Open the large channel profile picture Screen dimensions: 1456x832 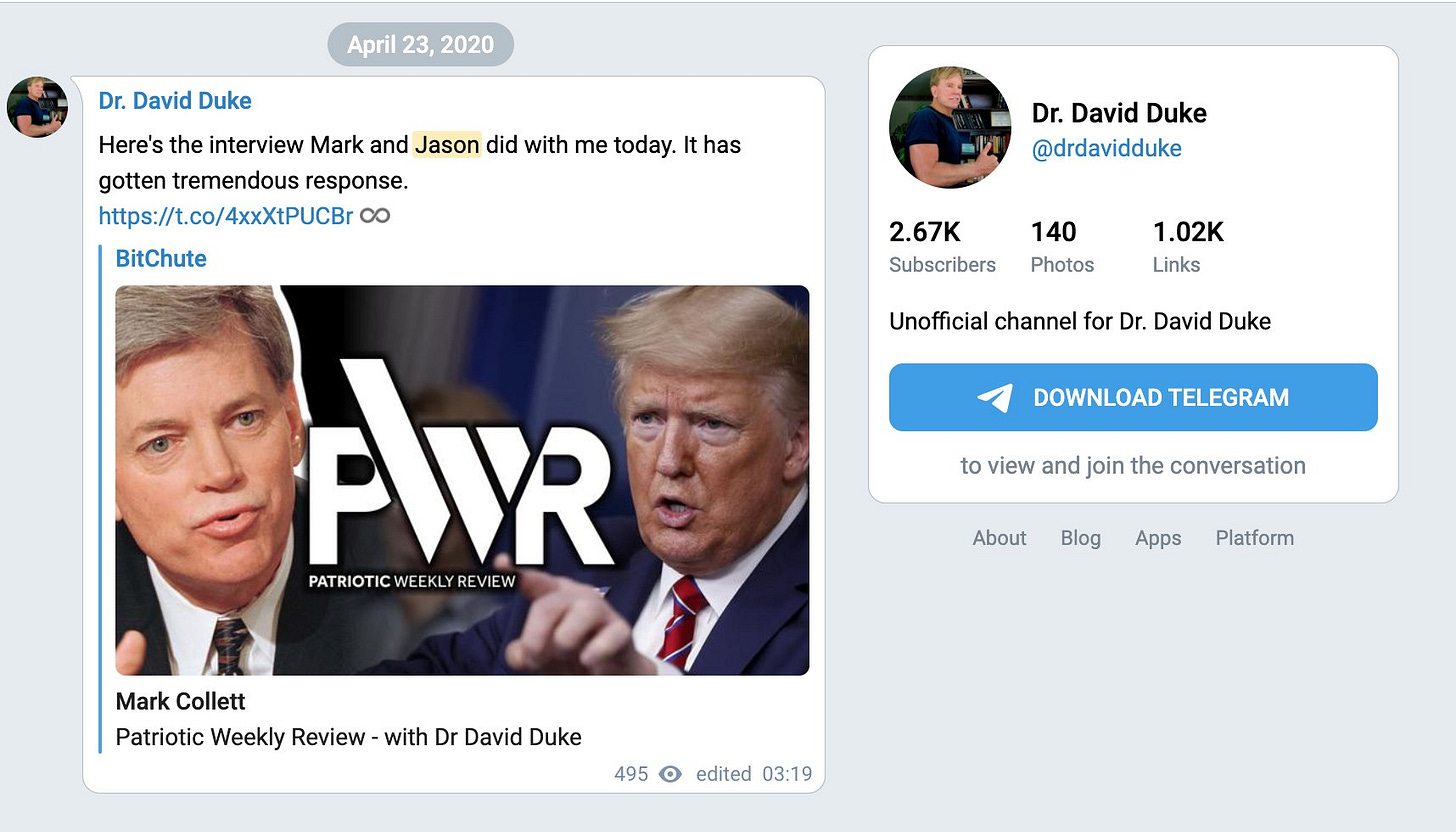point(950,127)
